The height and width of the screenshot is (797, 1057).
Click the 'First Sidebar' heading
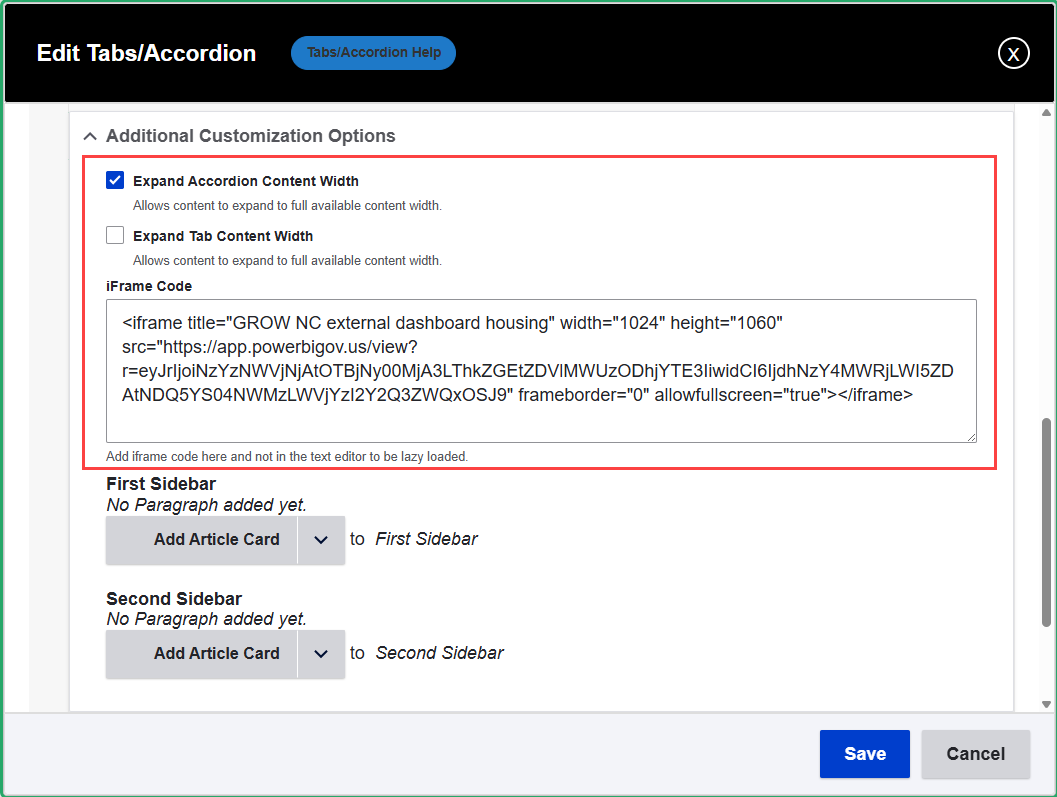coord(161,484)
